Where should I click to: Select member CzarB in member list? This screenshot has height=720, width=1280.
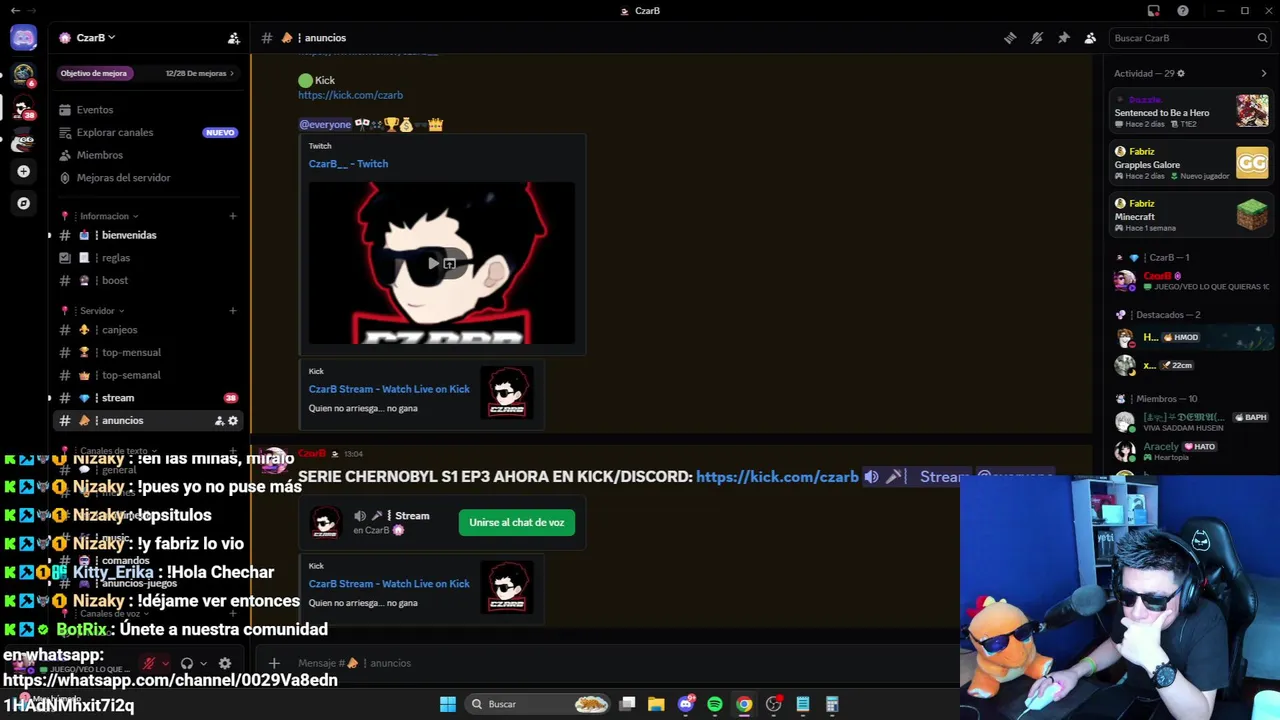coord(1191,281)
